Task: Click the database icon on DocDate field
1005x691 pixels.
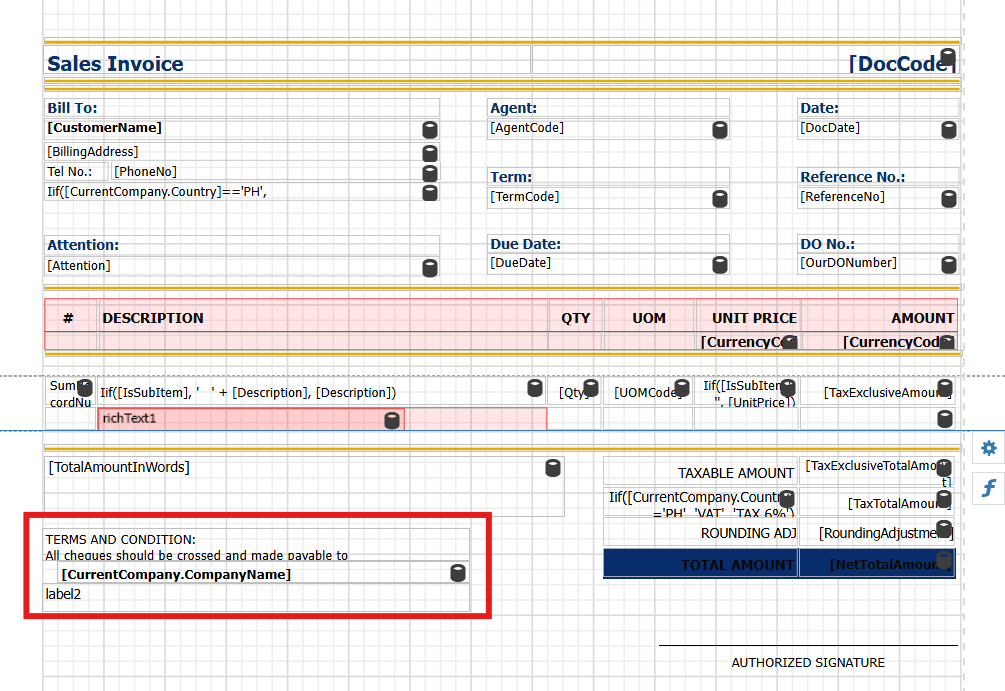Action: (949, 129)
